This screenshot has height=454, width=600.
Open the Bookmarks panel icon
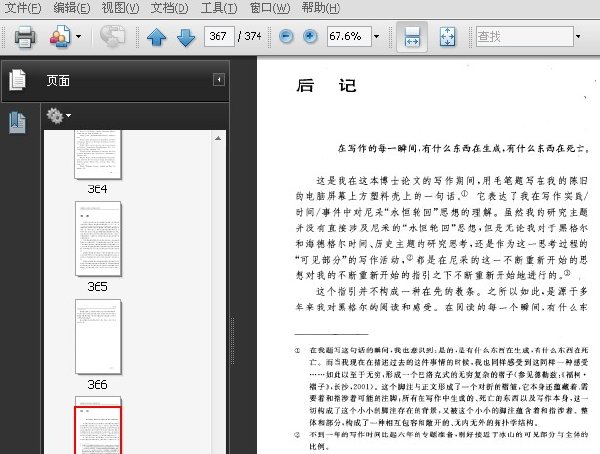click(17, 123)
